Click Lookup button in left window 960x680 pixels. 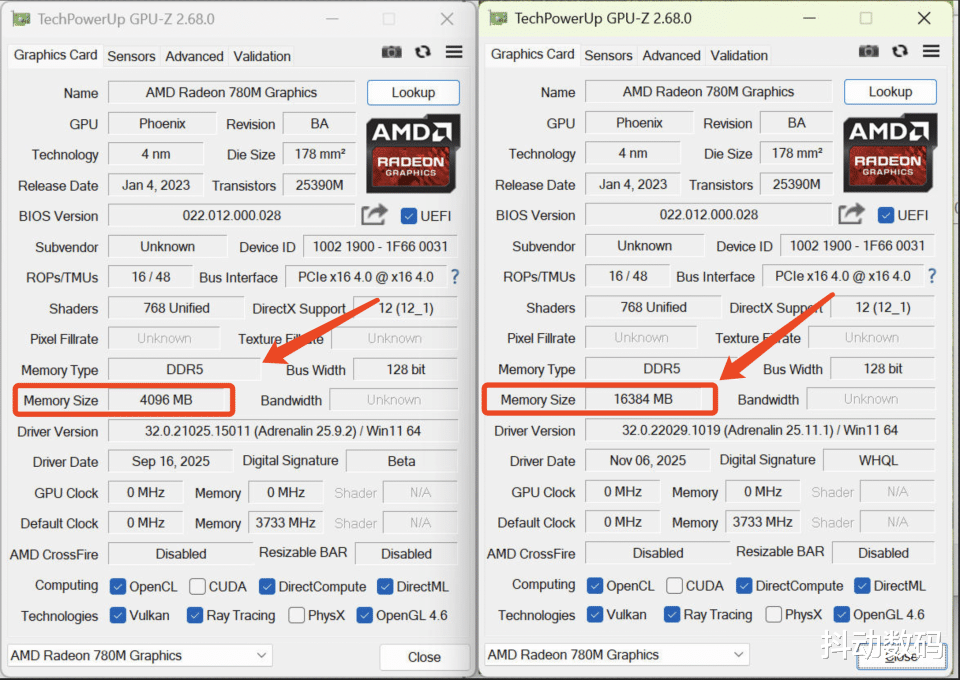pyautogui.click(x=413, y=92)
